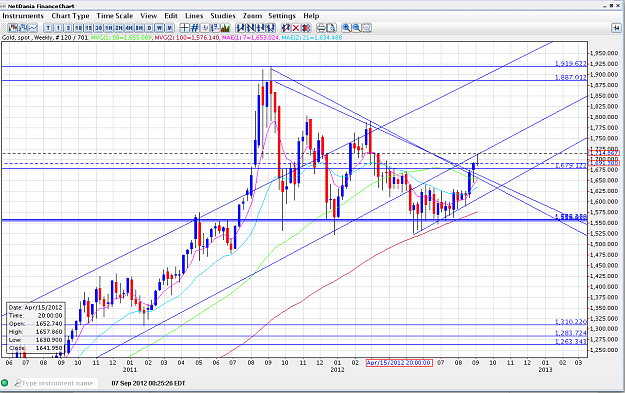Switch time scale to W (weekly)
625x393 pixels.
tap(159, 28)
